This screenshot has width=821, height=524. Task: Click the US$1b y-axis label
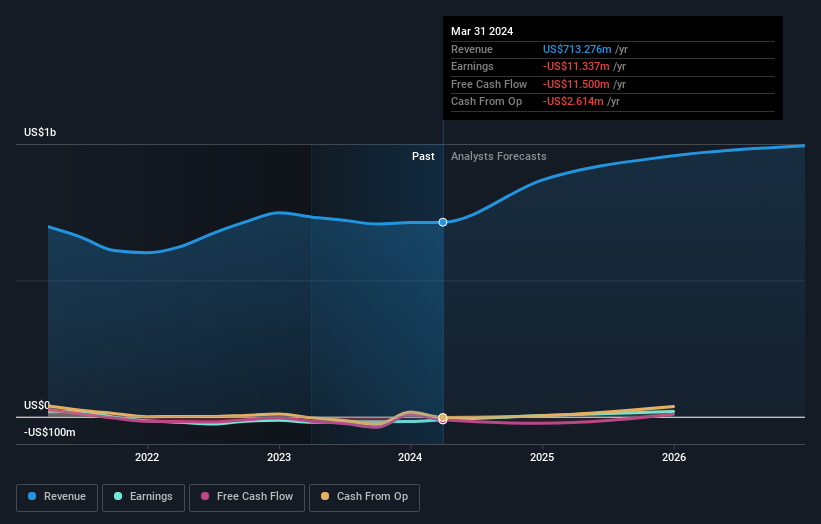[40, 132]
